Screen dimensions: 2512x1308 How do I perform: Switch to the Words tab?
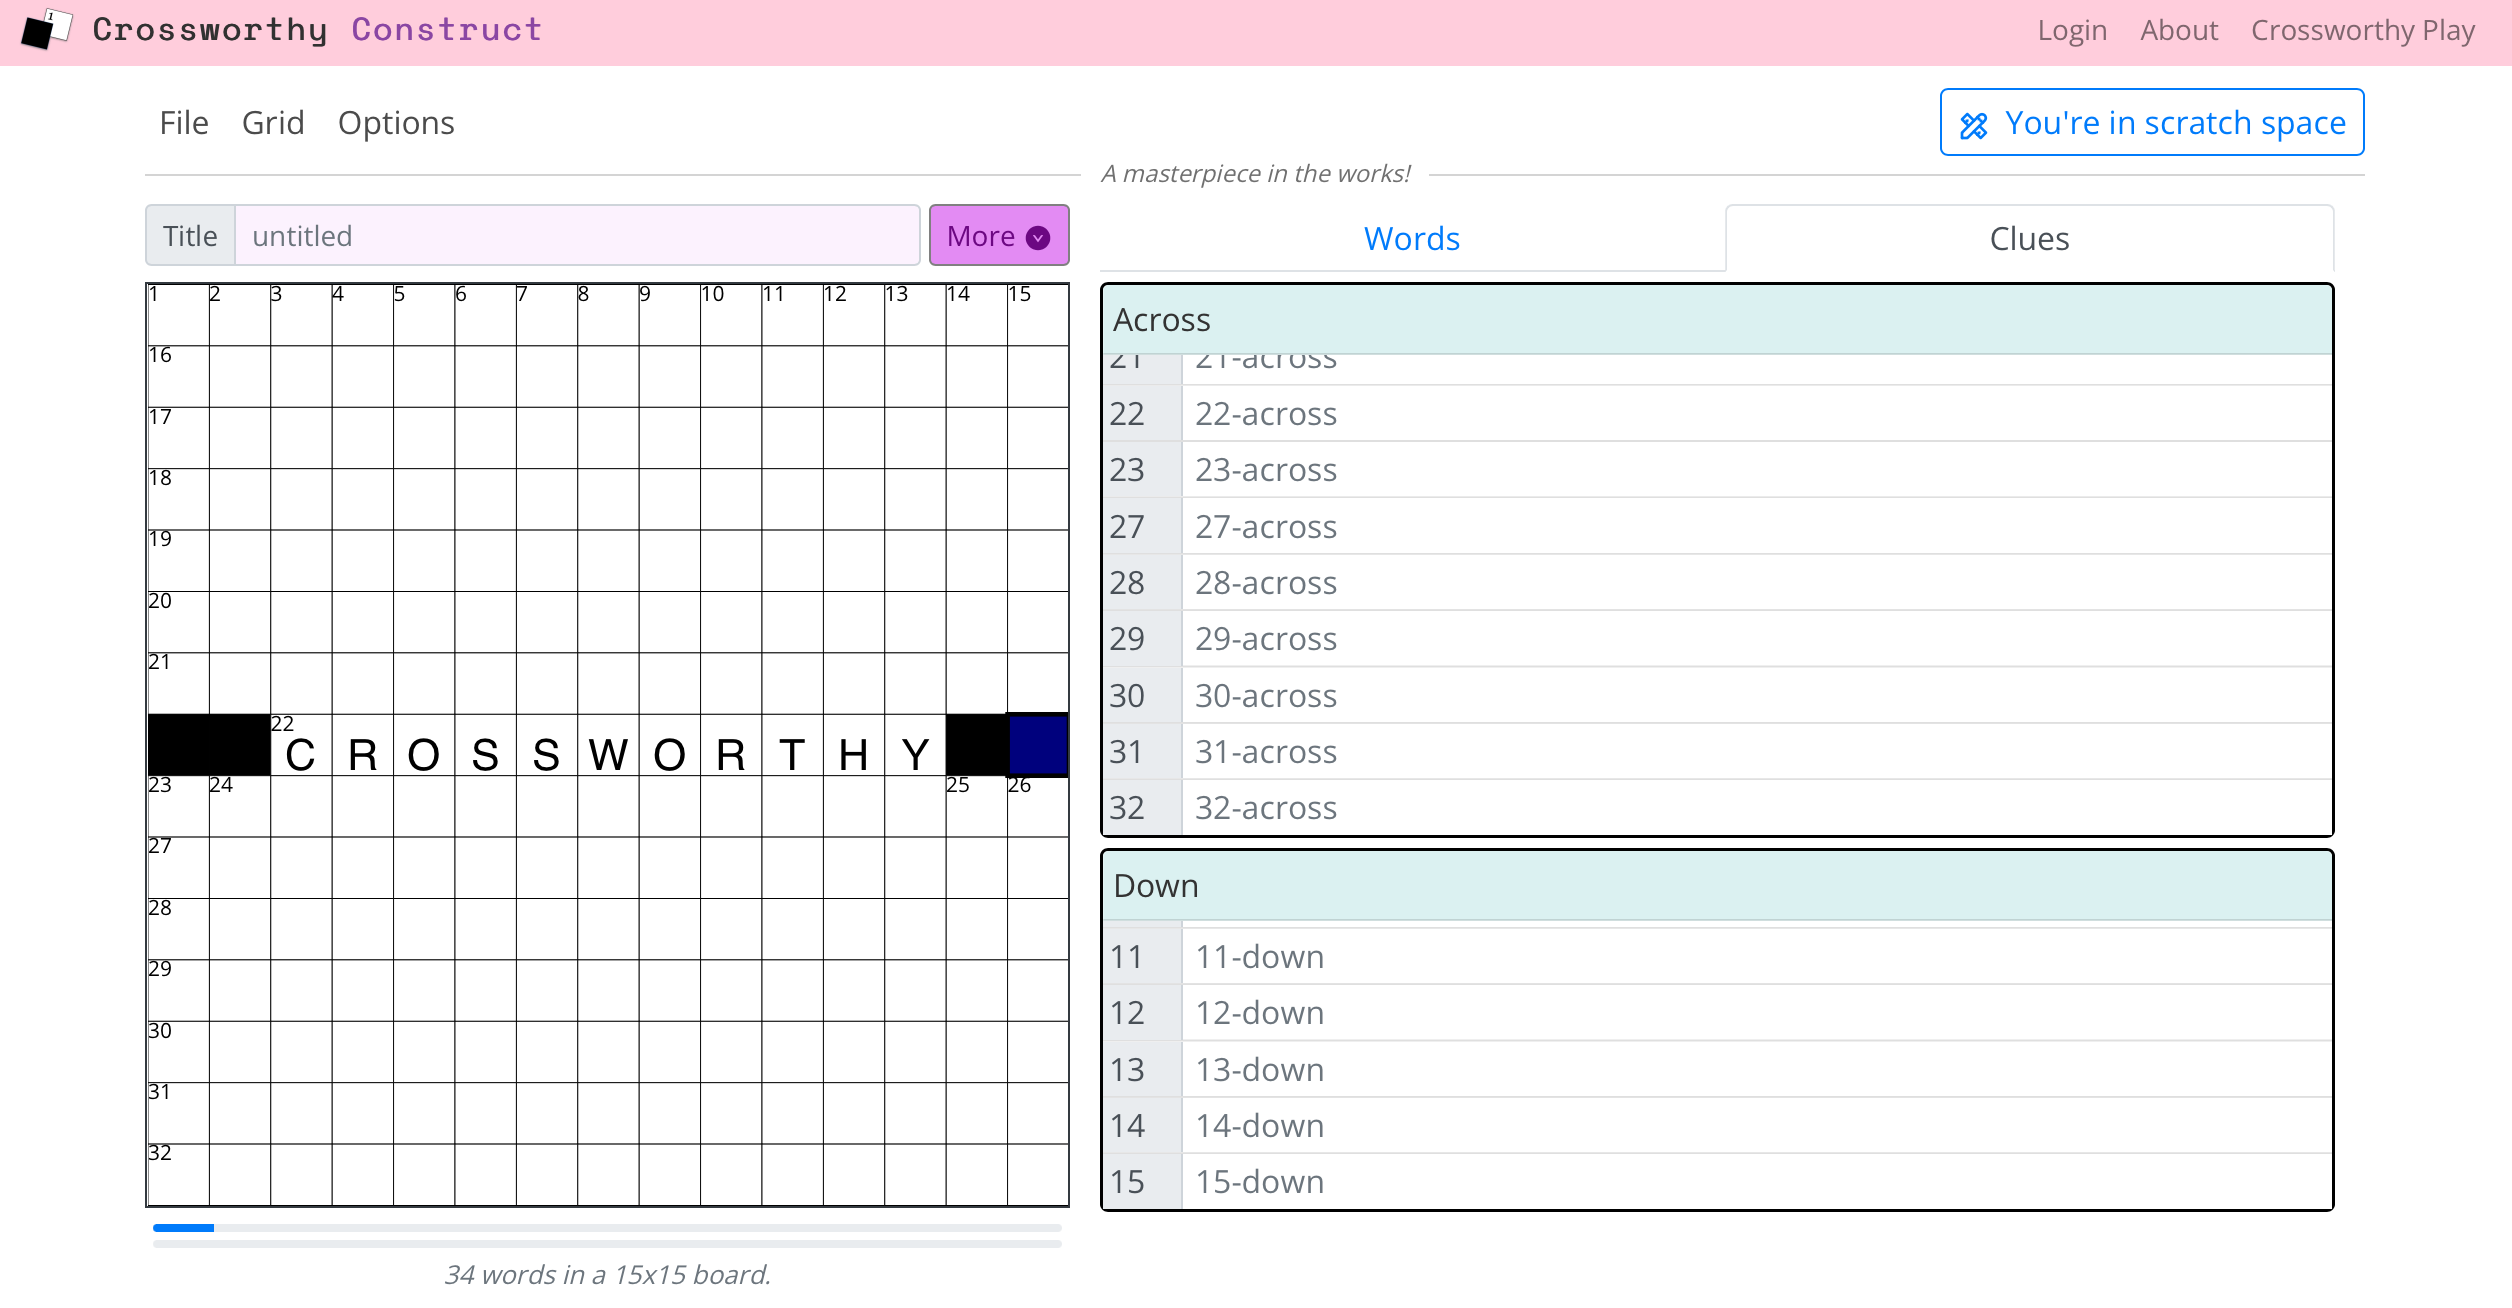[x=1411, y=238]
